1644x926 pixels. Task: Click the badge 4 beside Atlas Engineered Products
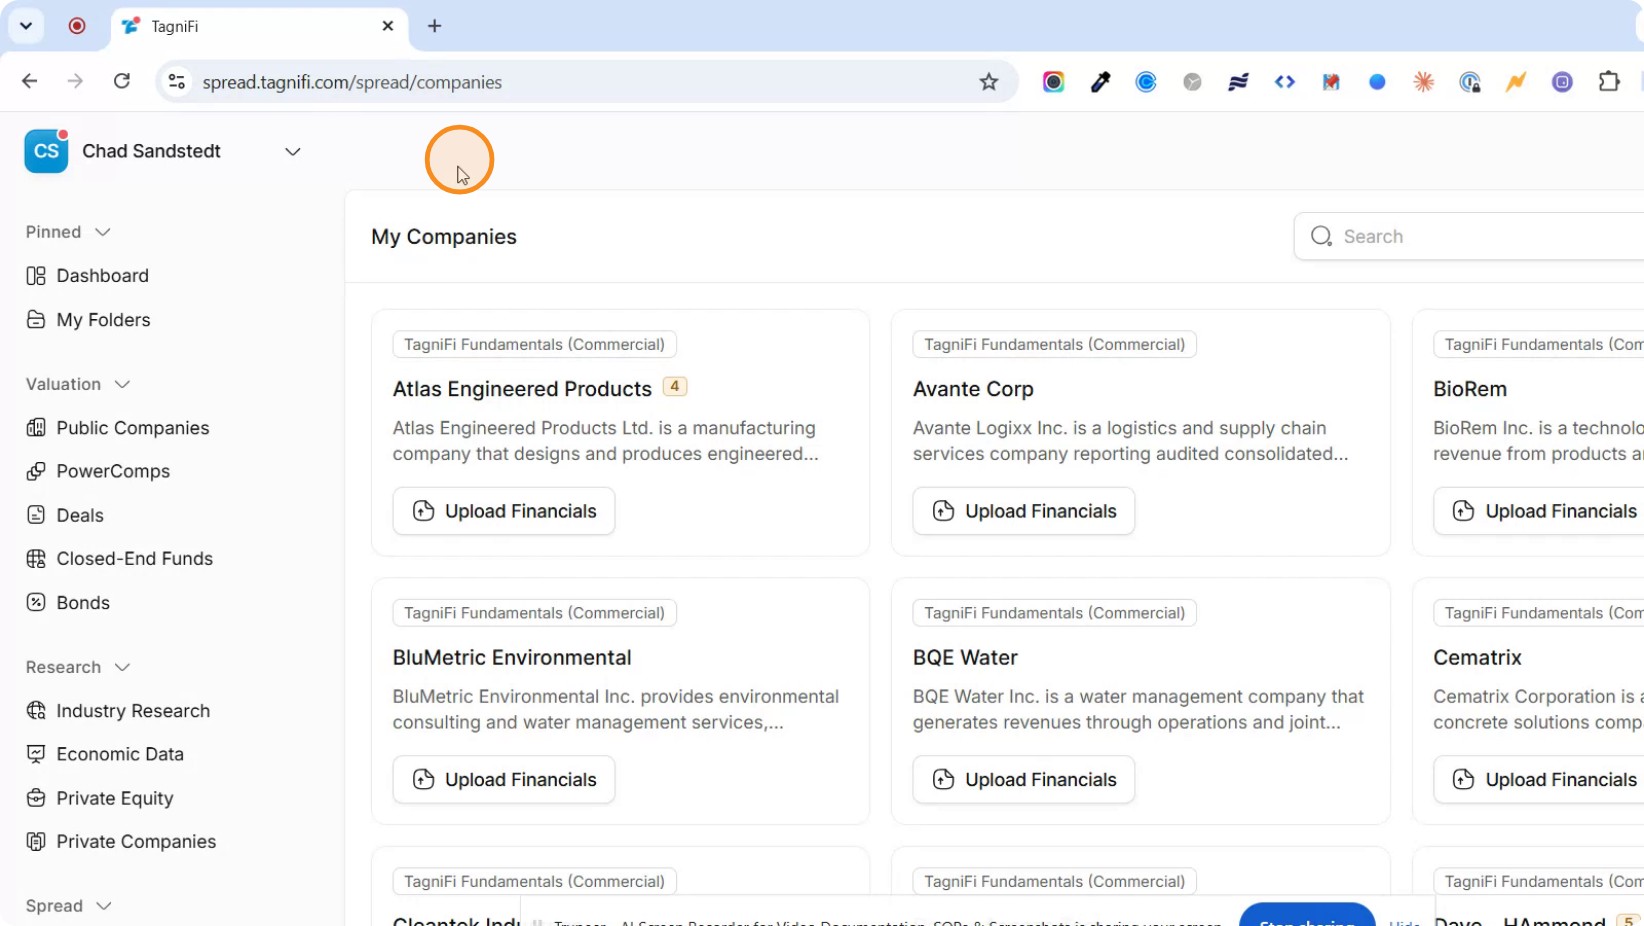point(675,387)
